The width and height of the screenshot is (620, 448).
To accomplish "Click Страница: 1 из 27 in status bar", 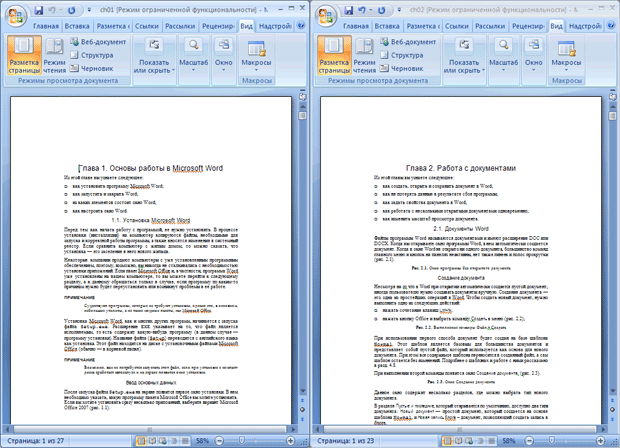I will (35, 440).
